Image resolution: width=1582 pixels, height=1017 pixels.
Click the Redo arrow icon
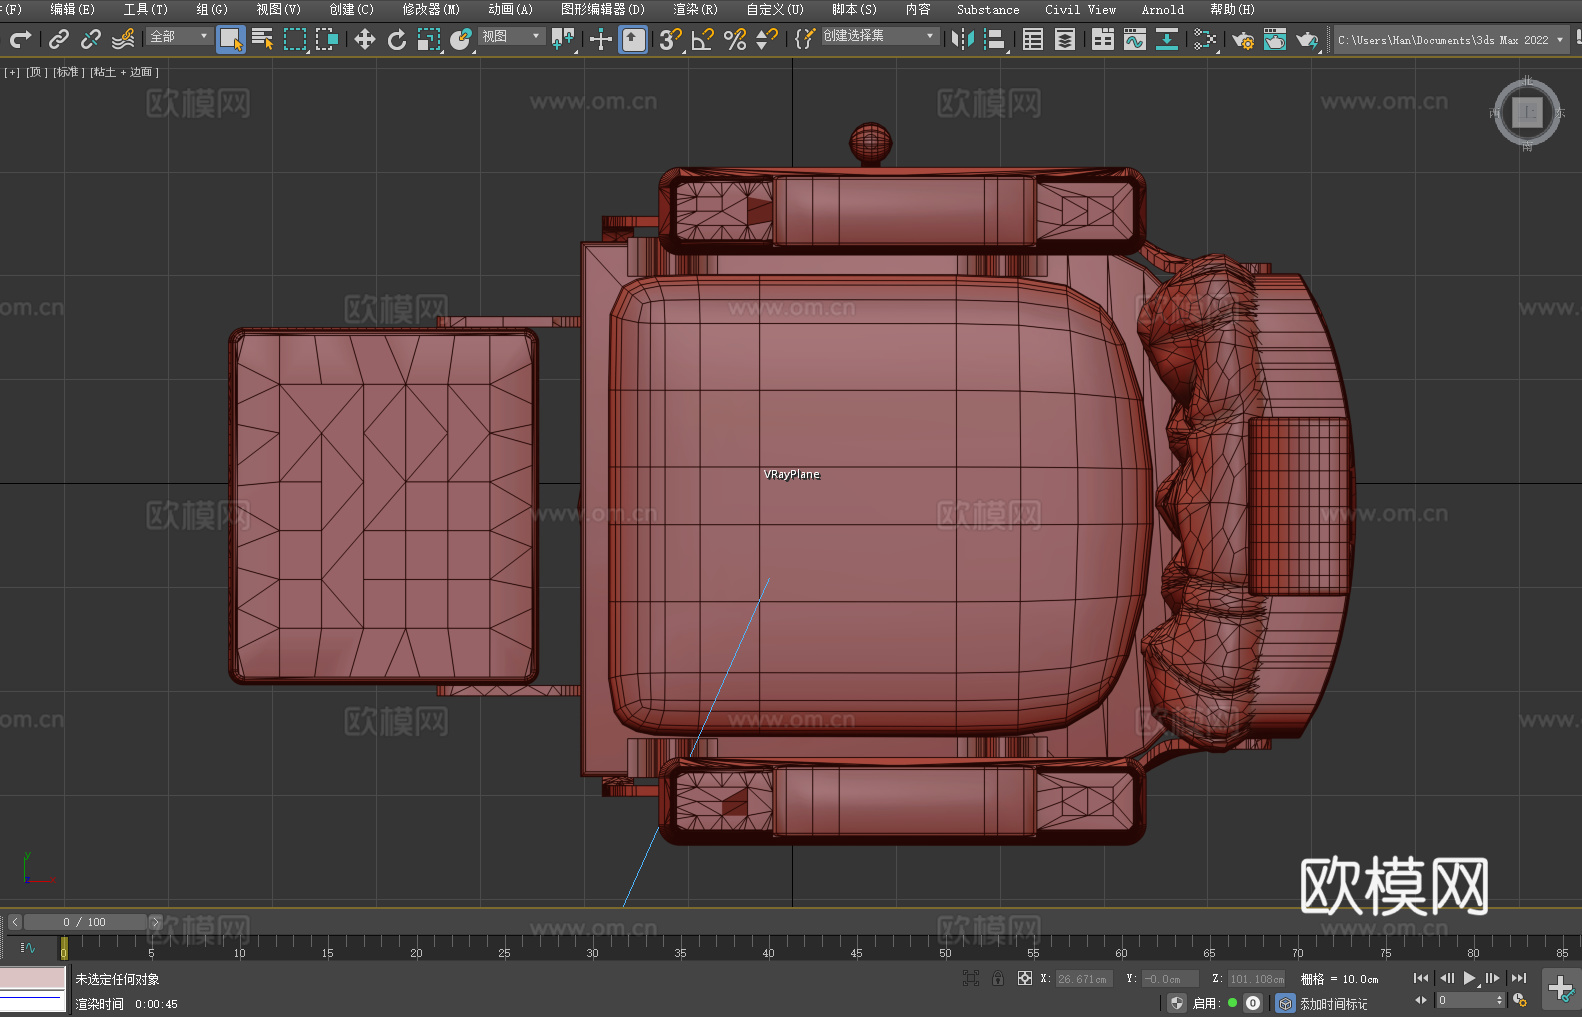pos(20,39)
